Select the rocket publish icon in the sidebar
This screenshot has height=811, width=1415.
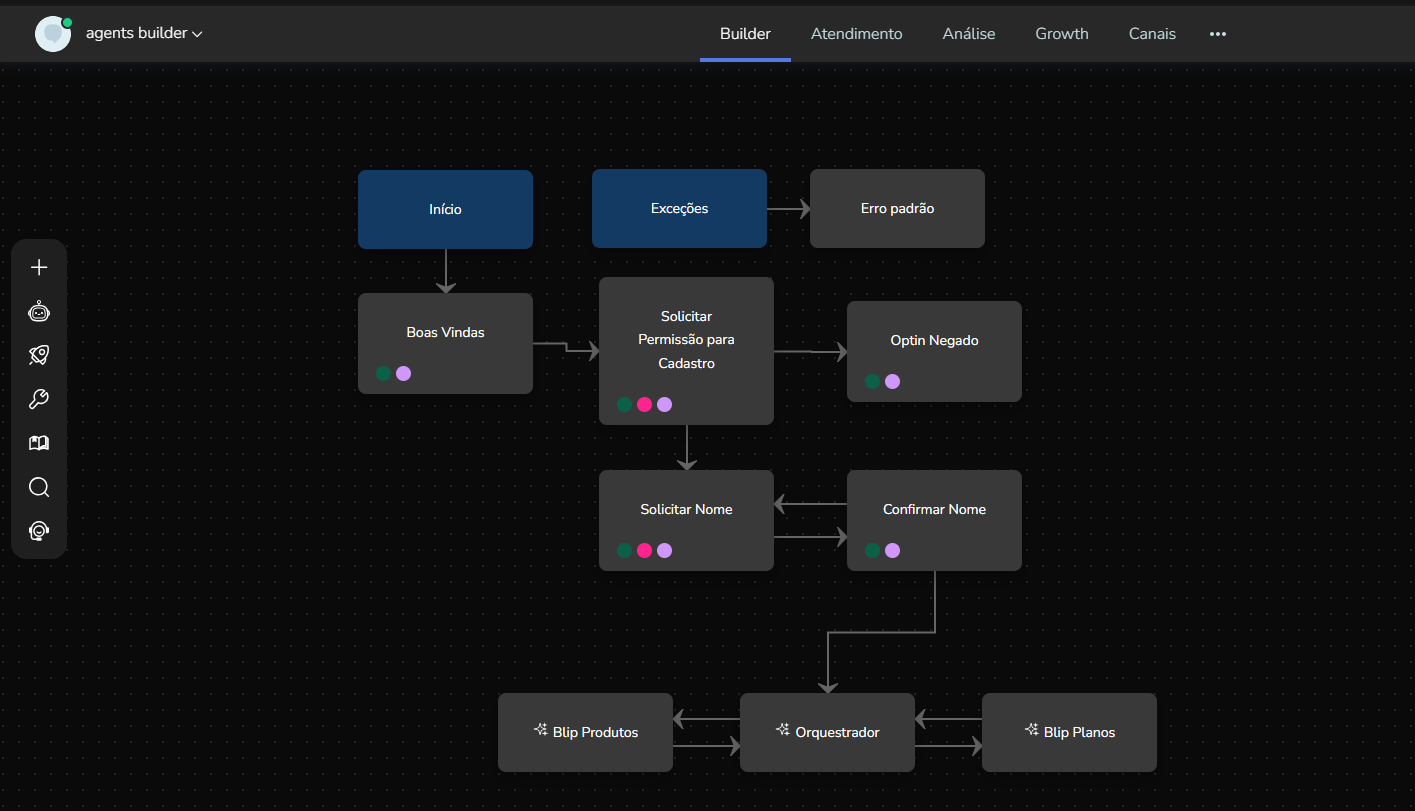coord(39,354)
